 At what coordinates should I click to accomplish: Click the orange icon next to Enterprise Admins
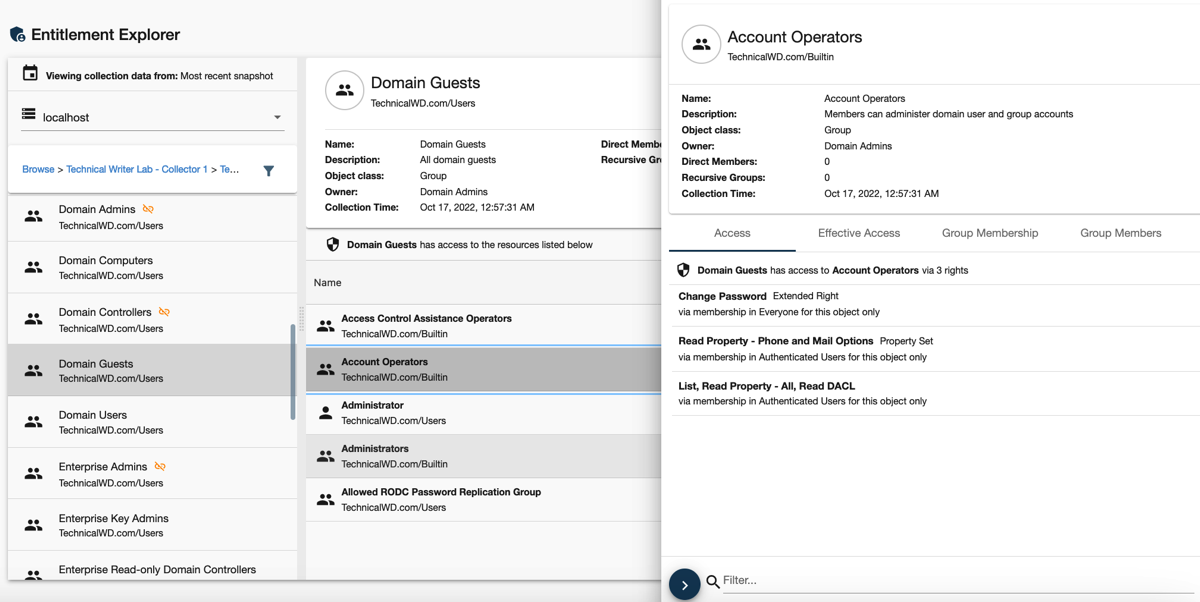(x=160, y=466)
